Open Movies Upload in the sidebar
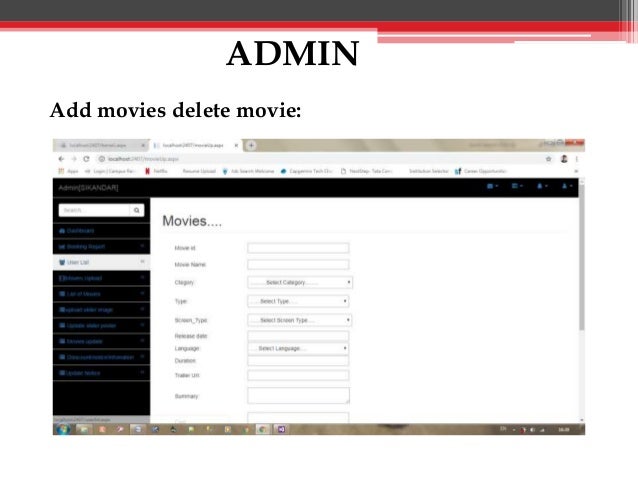The image size is (638, 479). [x=101, y=278]
